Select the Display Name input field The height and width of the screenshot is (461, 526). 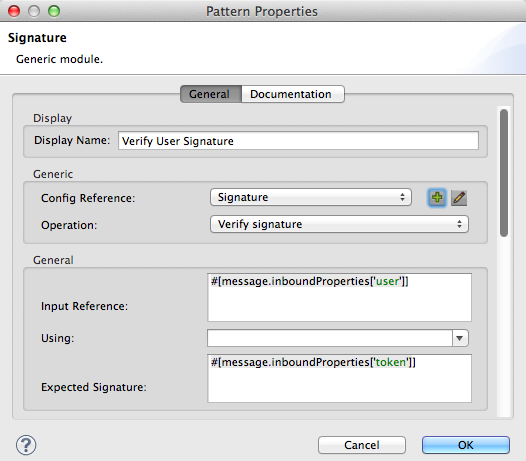[x=298, y=141]
